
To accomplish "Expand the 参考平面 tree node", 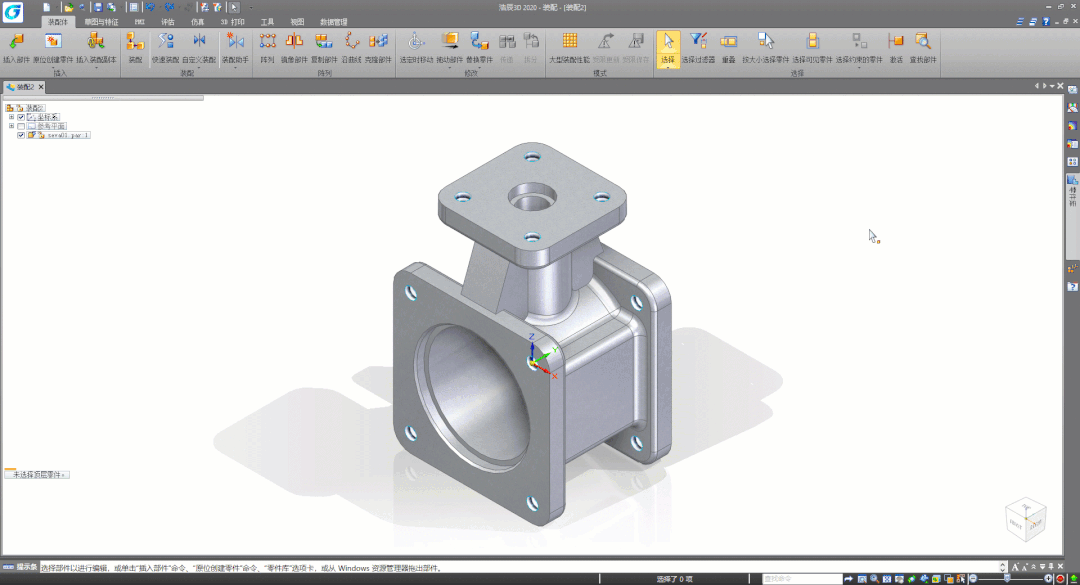I will [11, 126].
